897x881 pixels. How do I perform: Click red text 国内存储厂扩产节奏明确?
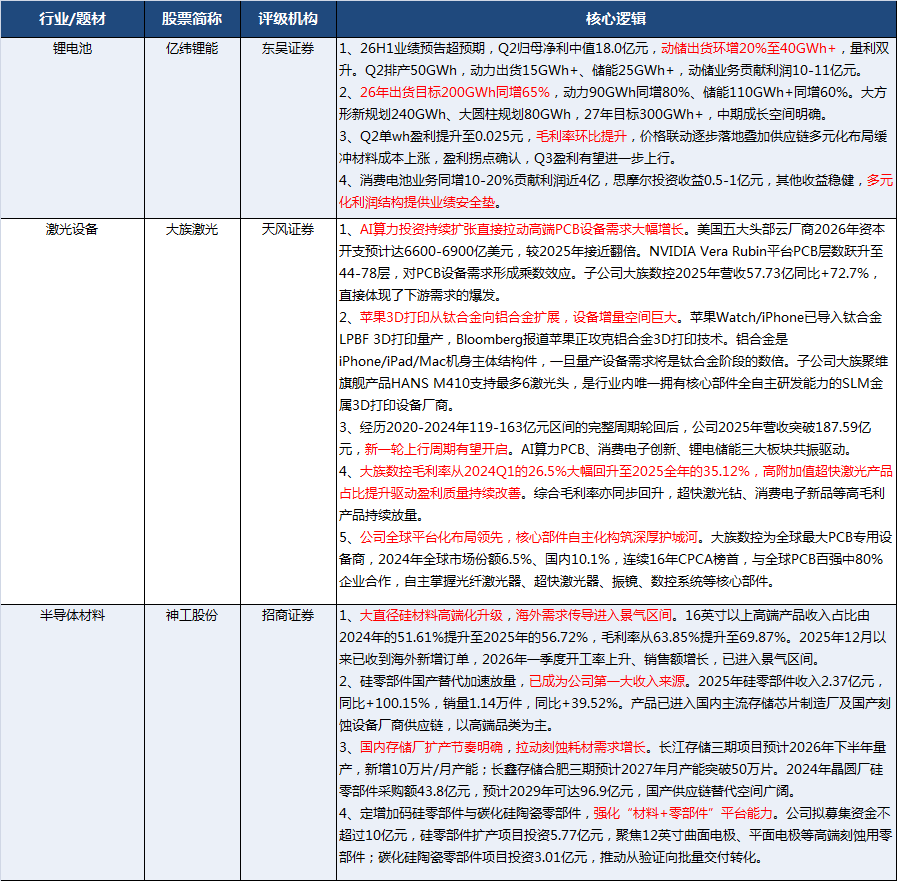(431, 747)
